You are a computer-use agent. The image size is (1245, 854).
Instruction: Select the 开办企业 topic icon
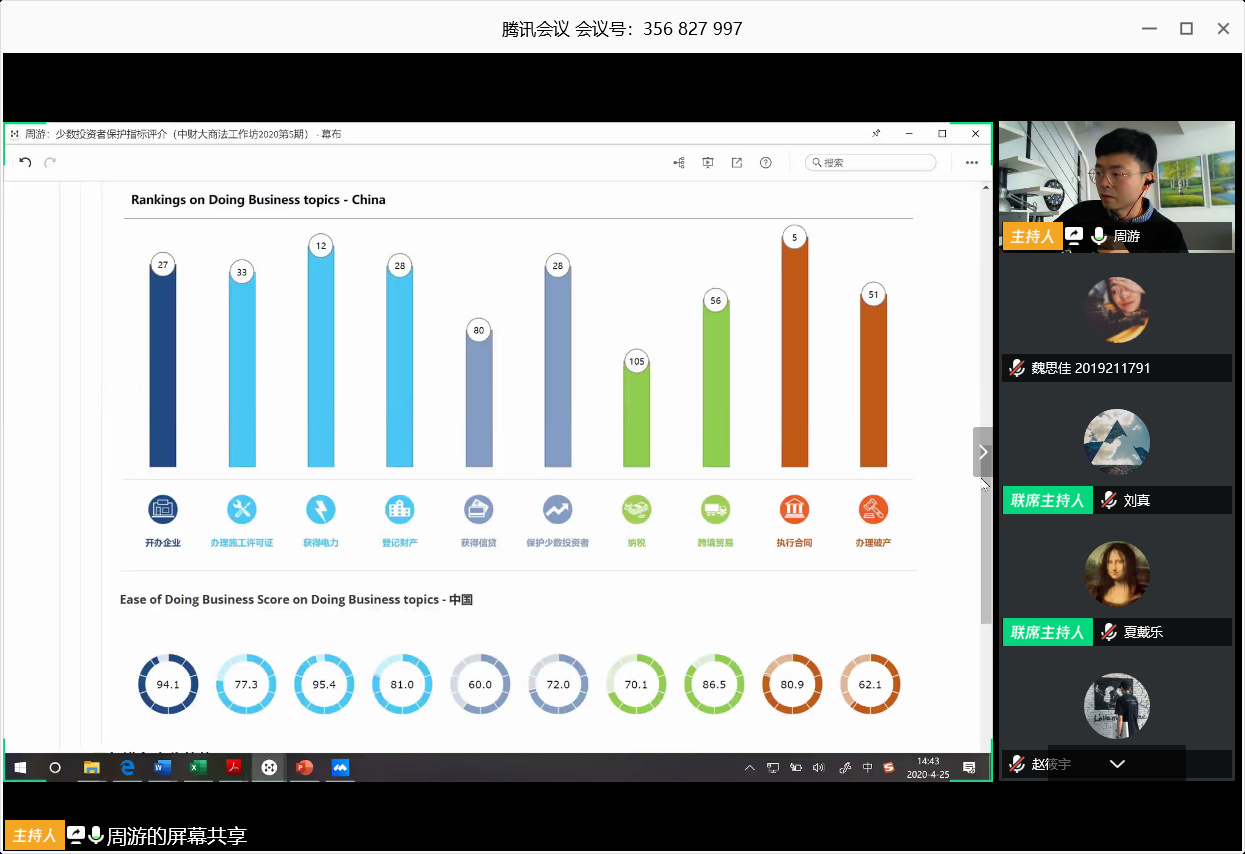coord(163,509)
